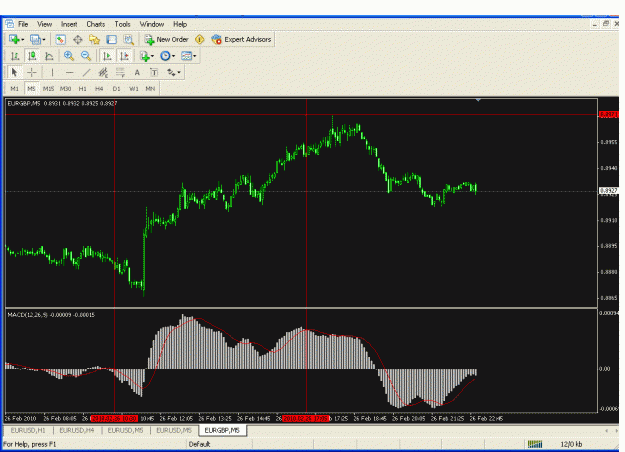The width and height of the screenshot is (625, 452).
Task: Open the Navigator folder-star icon
Action: coord(94,39)
